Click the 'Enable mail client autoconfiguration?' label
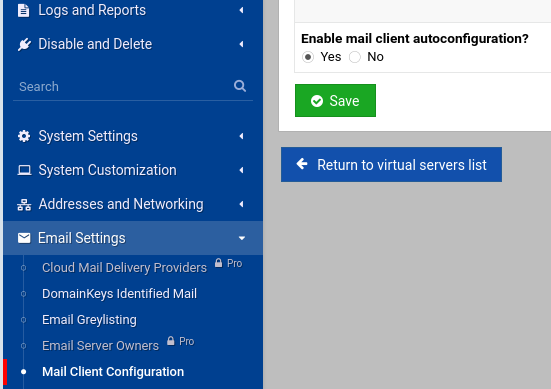Viewport: 551px width, 389px height. (x=415, y=39)
